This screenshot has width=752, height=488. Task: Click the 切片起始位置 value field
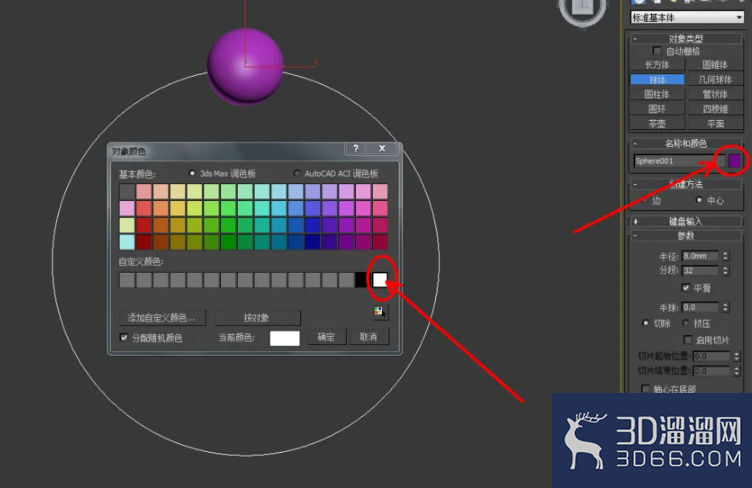coord(712,356)
